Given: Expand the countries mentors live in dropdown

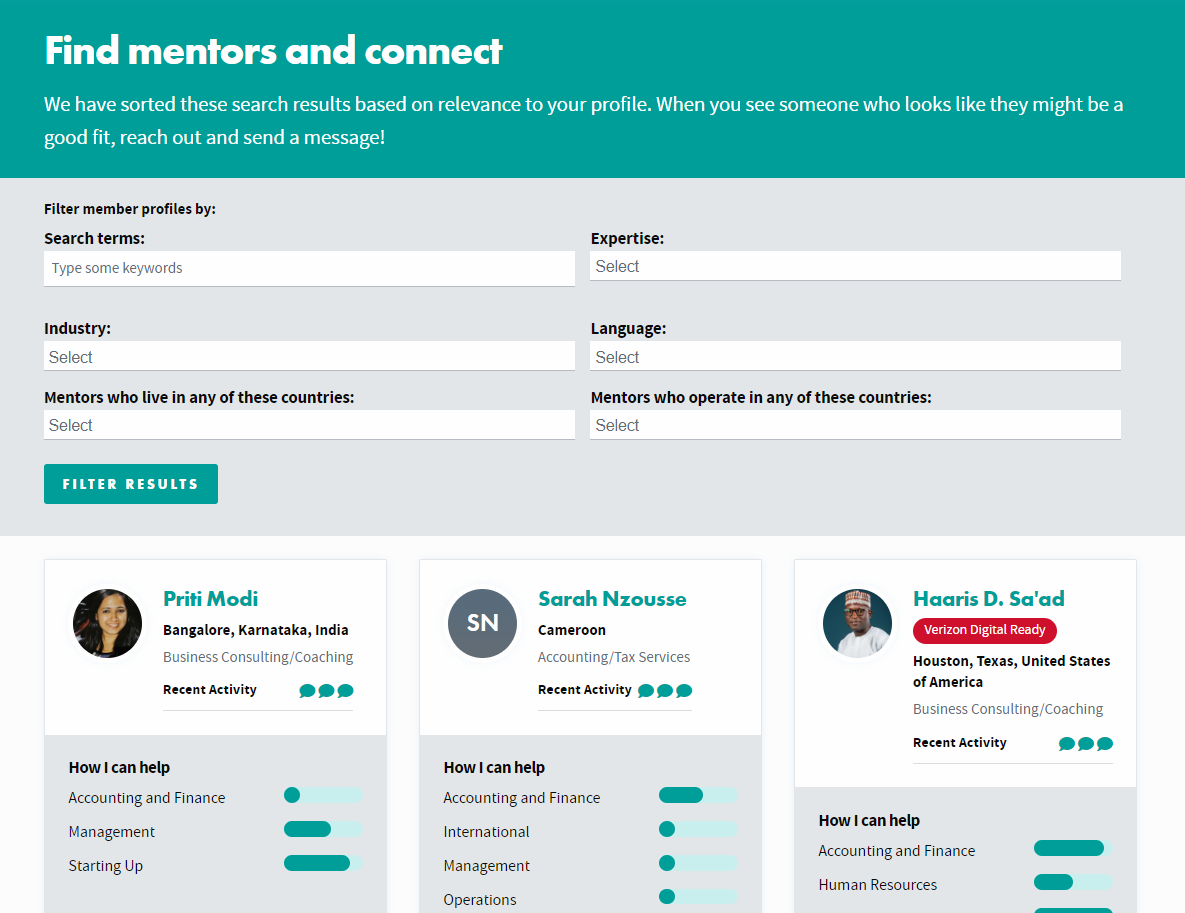Looking at the screenshot, I should pos(309,425).
